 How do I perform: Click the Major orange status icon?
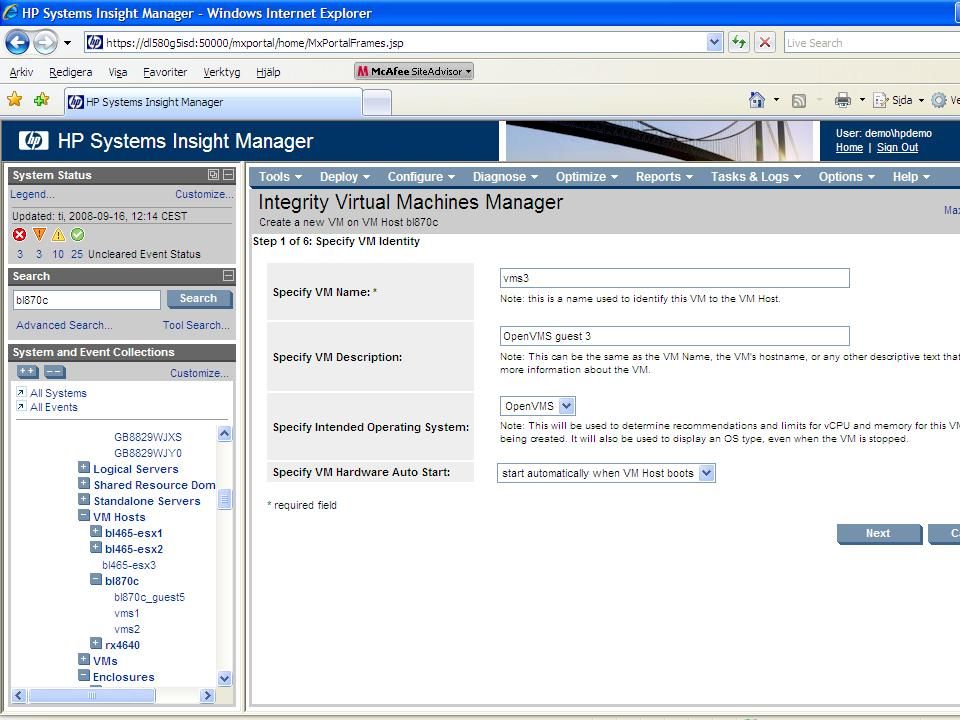pyautogui.click(x=39, y=234)
